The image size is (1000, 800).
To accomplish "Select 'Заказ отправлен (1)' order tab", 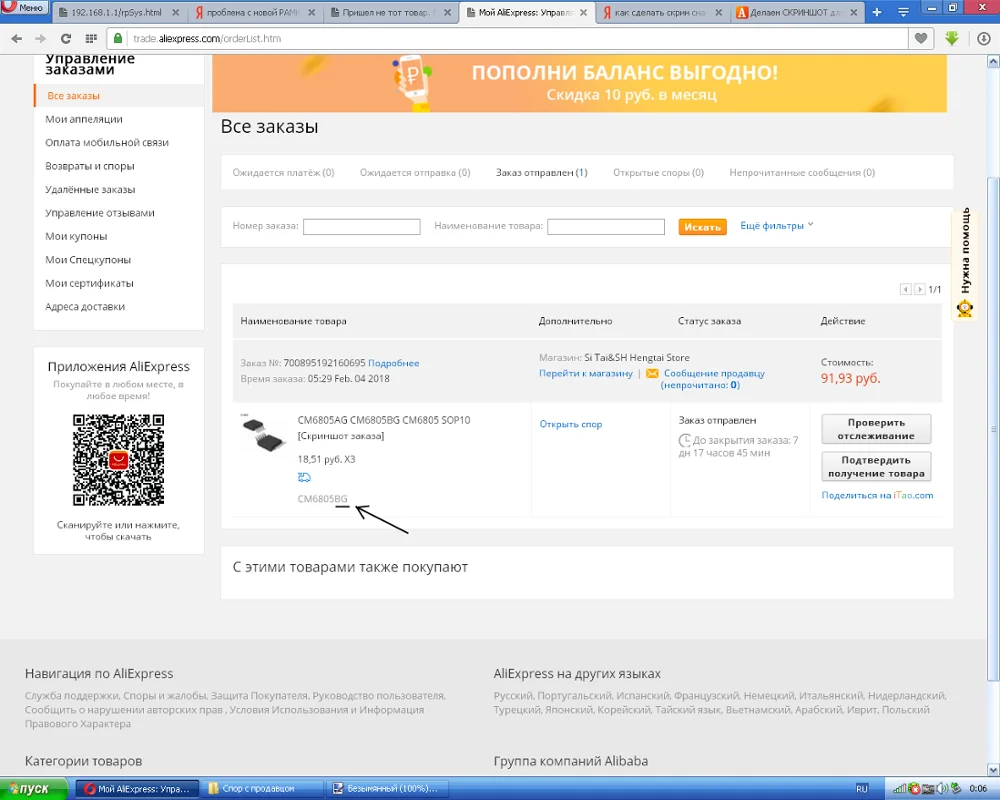I will tap(541, 172).
